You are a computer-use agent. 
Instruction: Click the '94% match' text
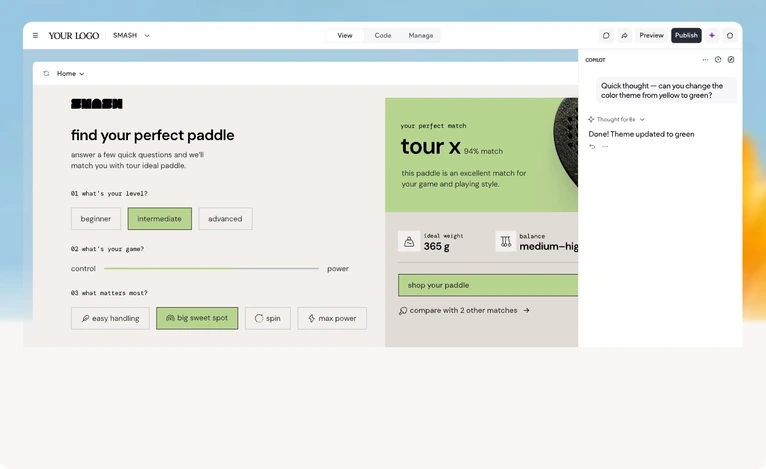[483, 151]
